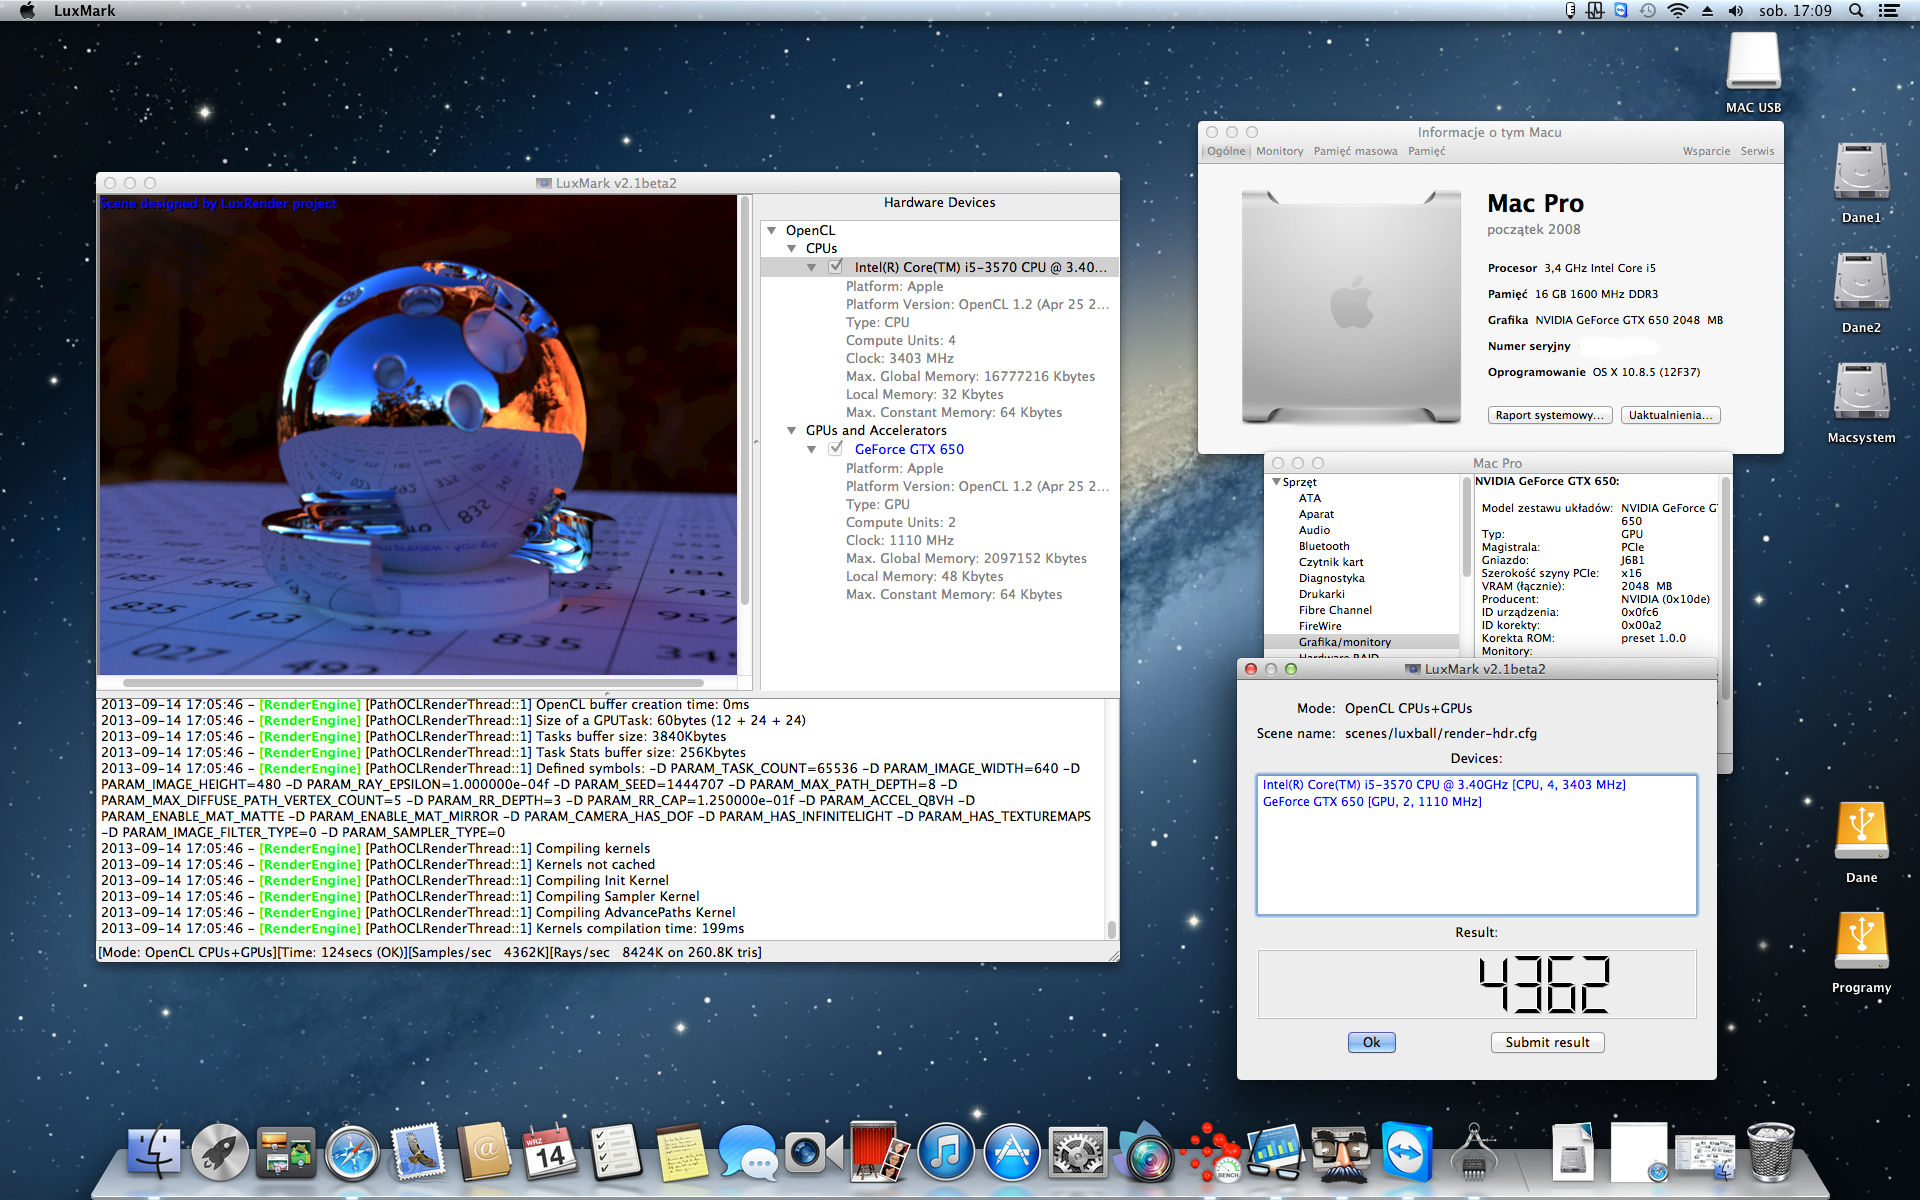Screen dimensions: 1920x1200
Task: Open the LuxMark red-spheres dock icon
Action: (1209, 1152)
